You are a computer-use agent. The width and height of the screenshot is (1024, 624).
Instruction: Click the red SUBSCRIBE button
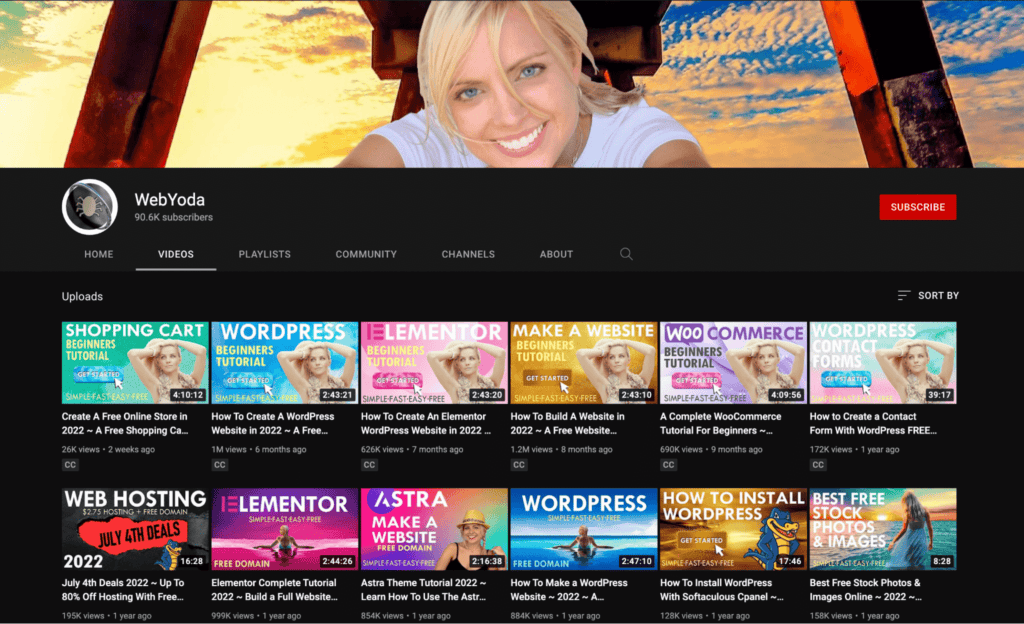coord(917,206)
